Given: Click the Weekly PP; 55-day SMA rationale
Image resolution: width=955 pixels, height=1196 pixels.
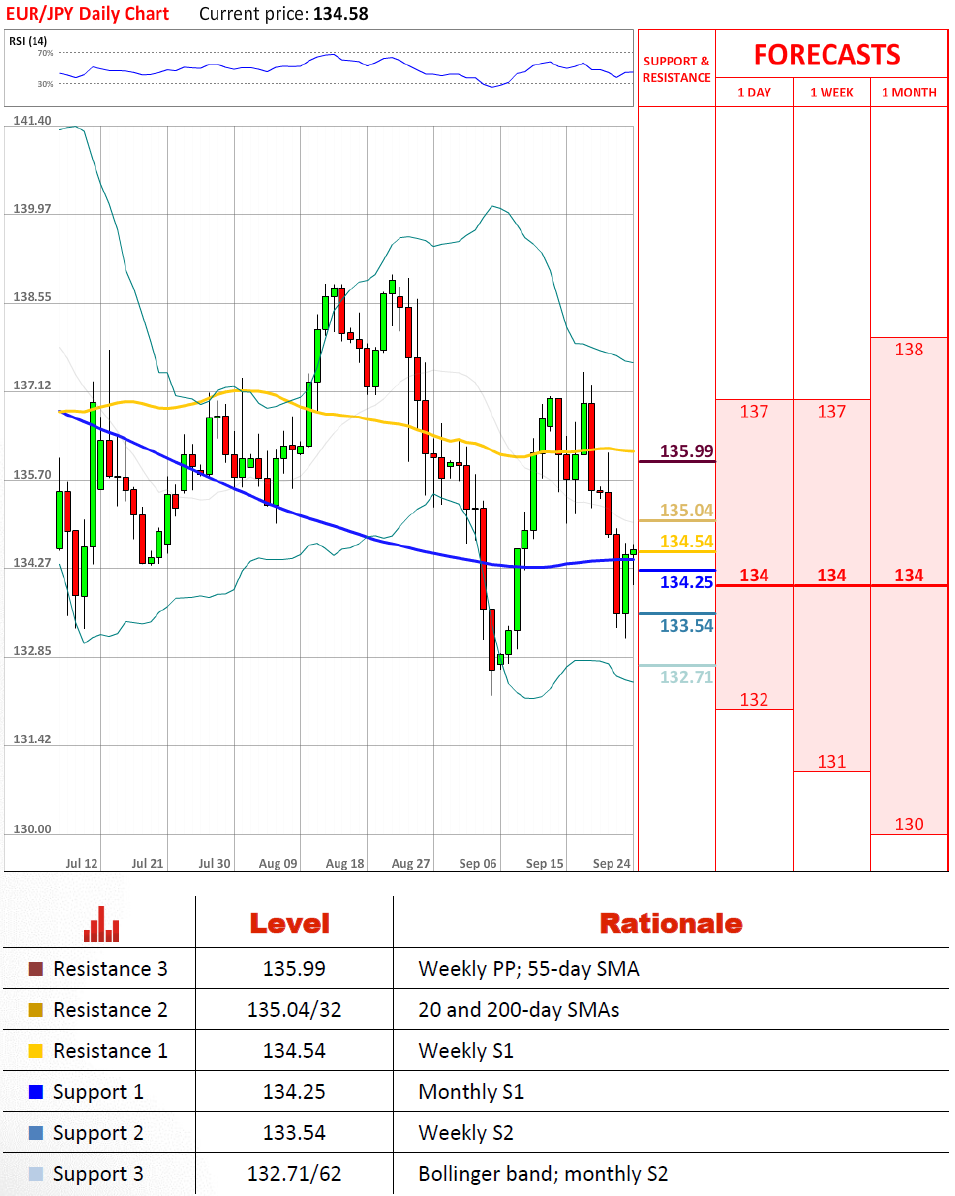Looking at the screenshot, I should point(529,969).
